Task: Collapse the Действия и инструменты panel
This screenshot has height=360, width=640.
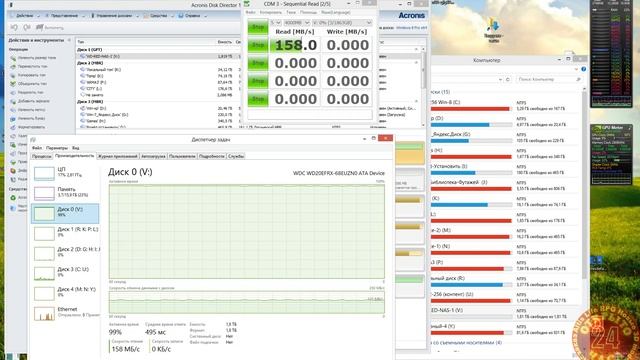Action: [x=69, y=40]
